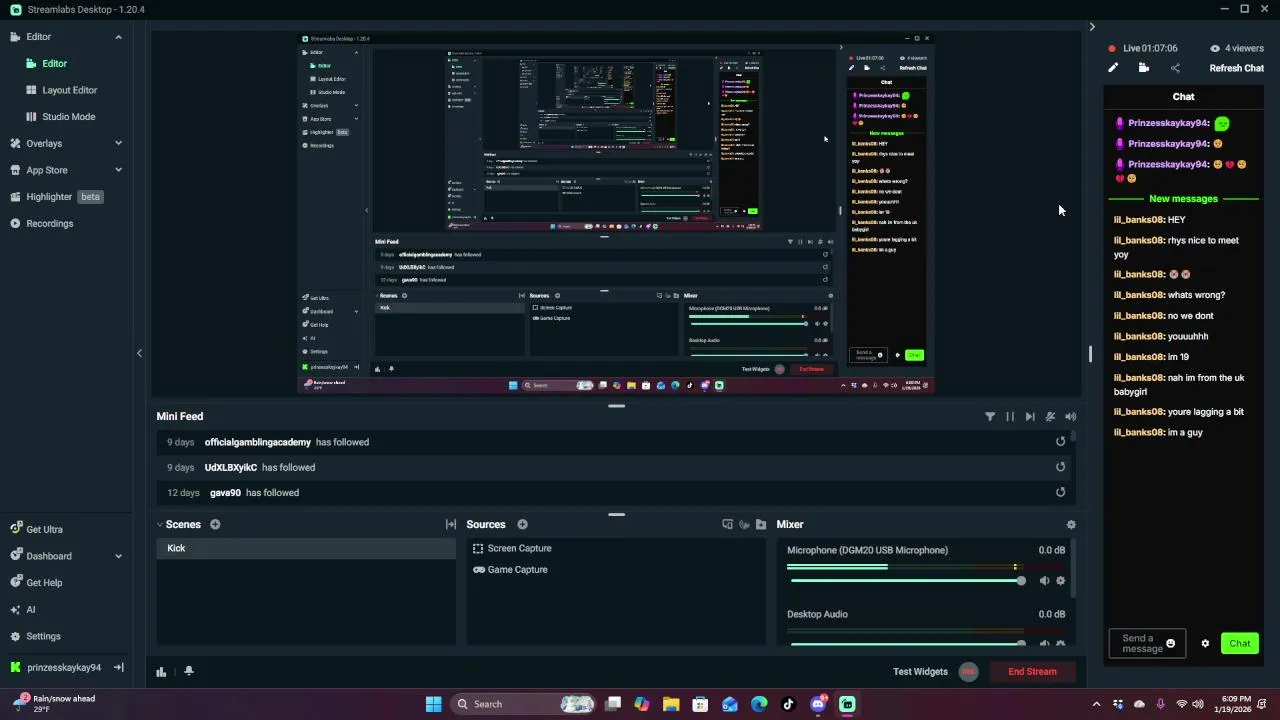Screen dimensions: 1280x720
Task: Add a new source with the plus icon
Action: (x=522, y=524)
